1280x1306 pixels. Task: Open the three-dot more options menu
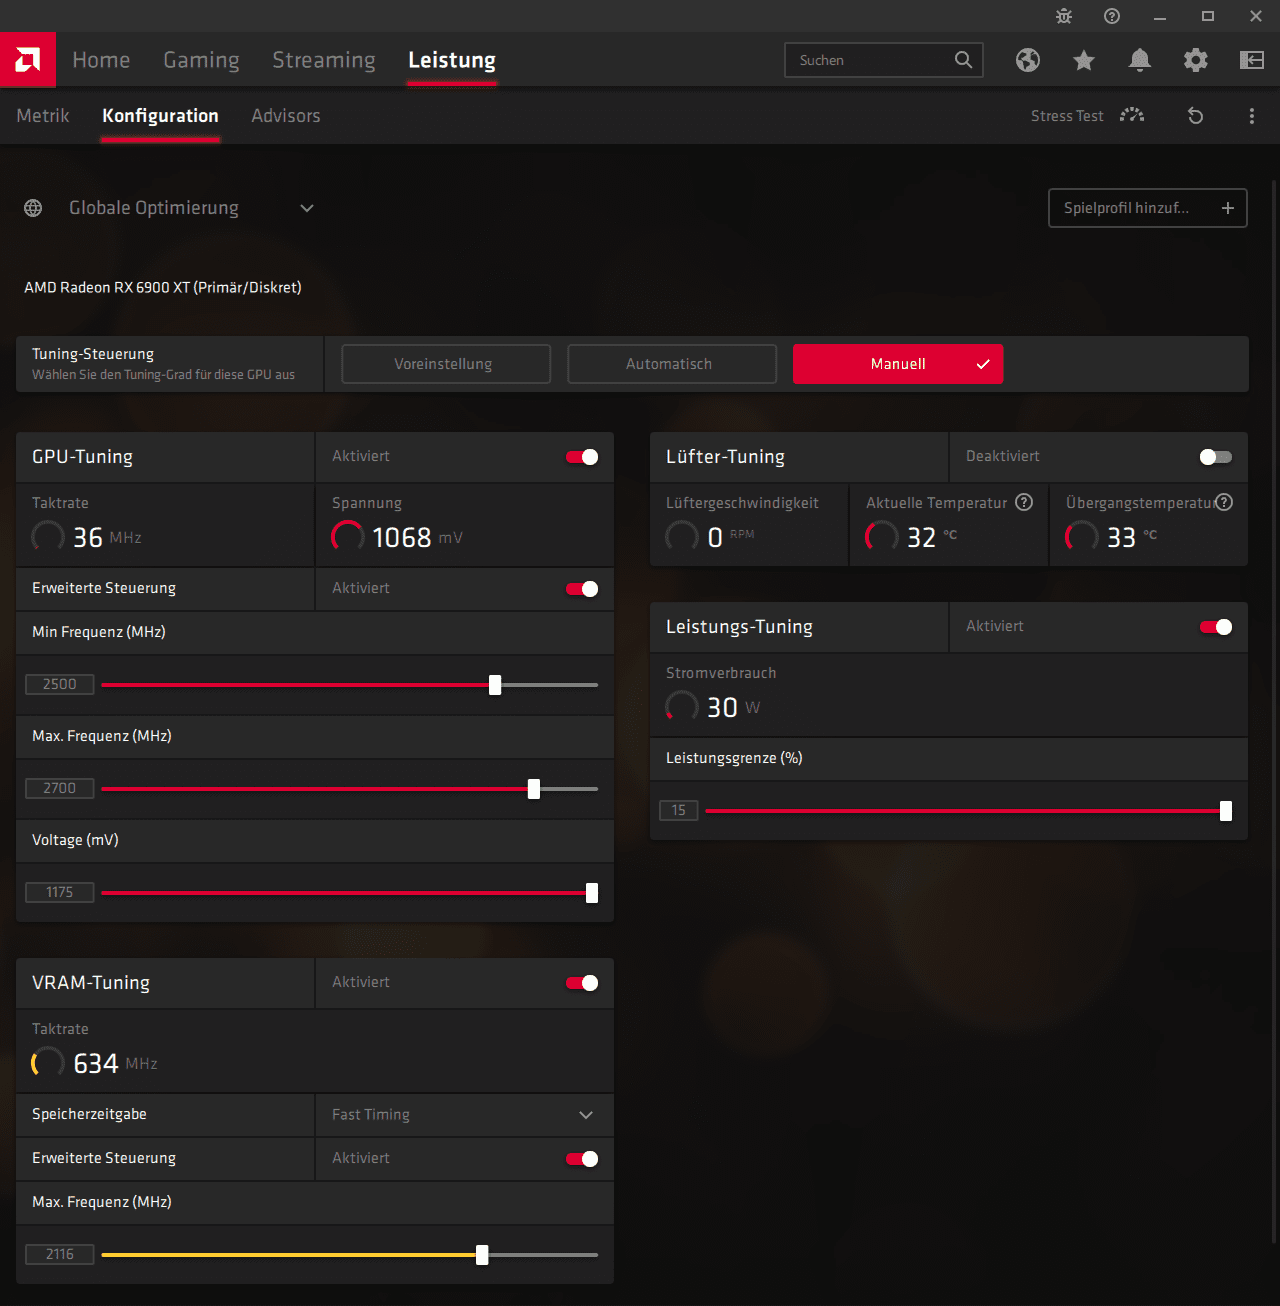click(1252, 116)
